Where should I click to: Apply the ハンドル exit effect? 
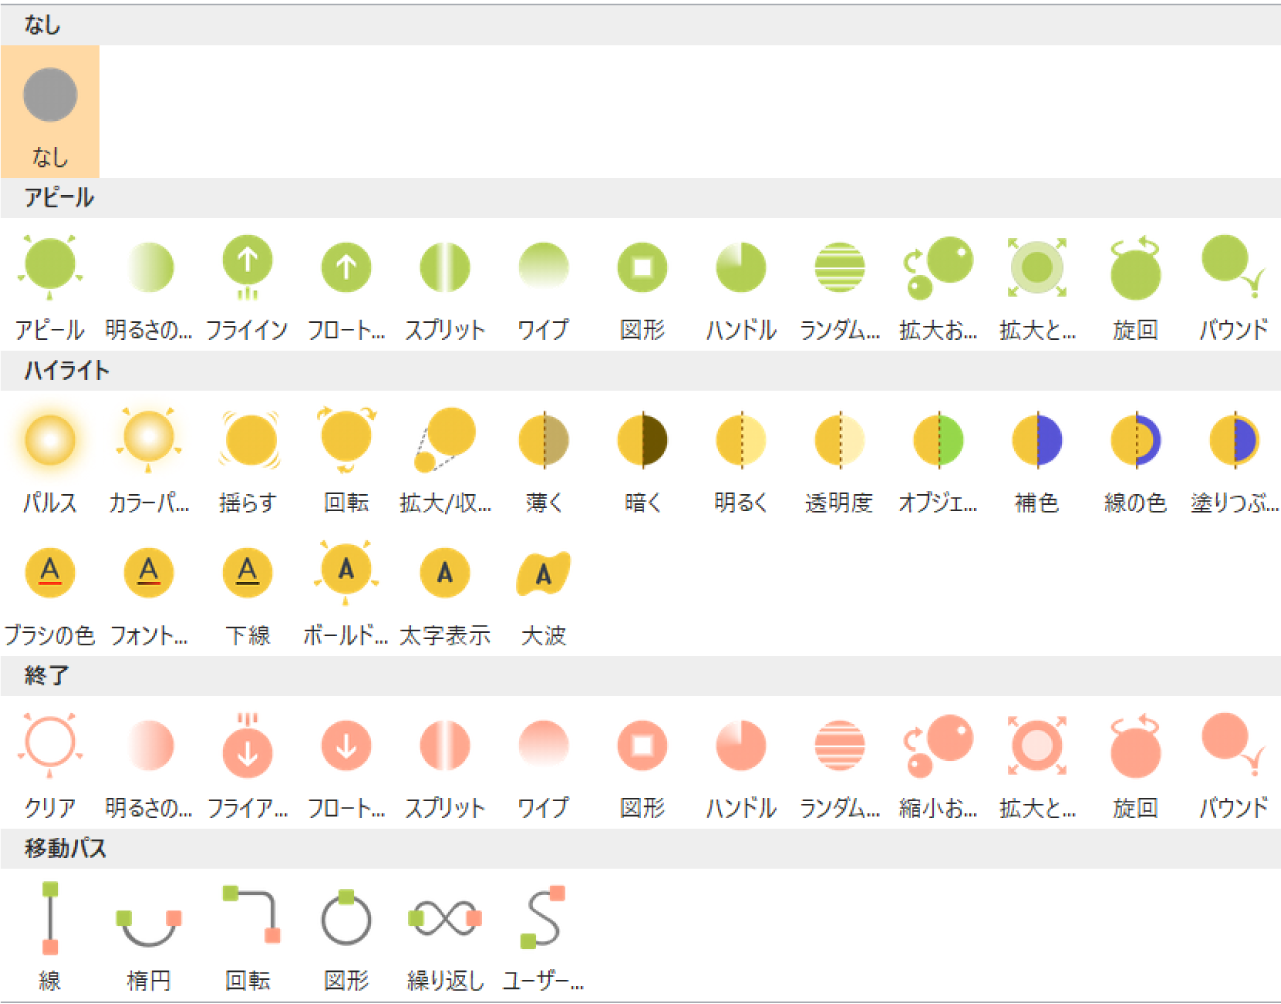[740, 745]
